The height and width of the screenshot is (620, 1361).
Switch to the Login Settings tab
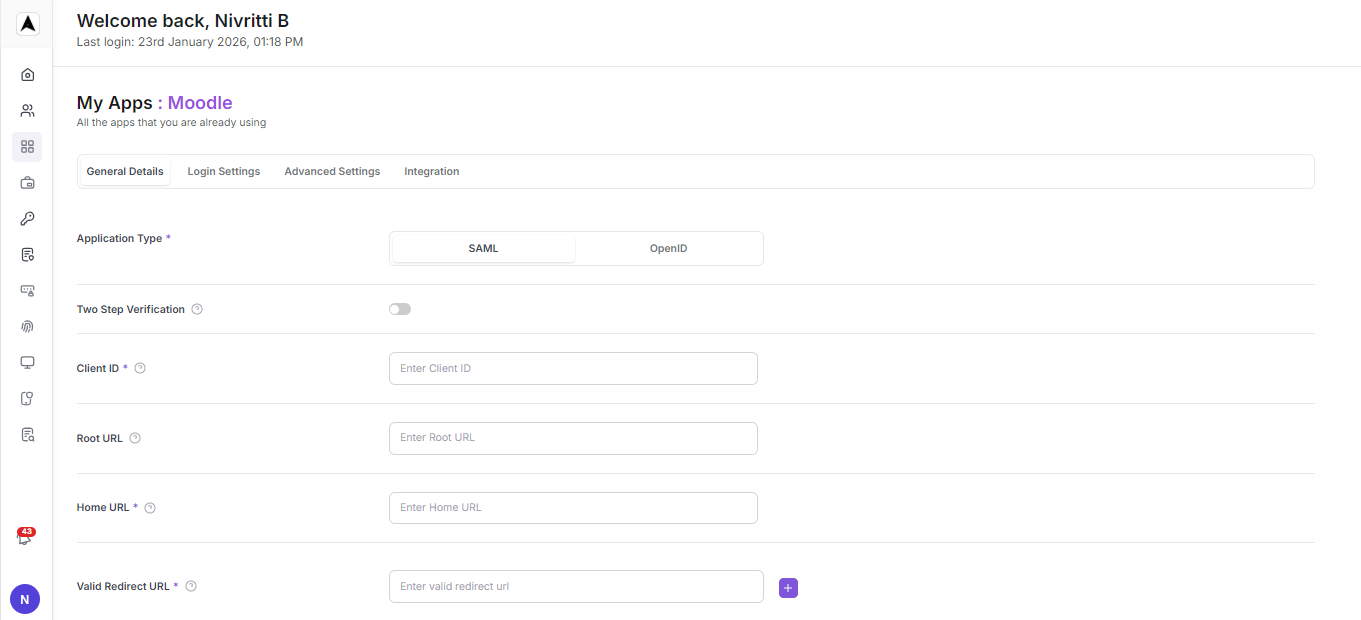point(223,171)
